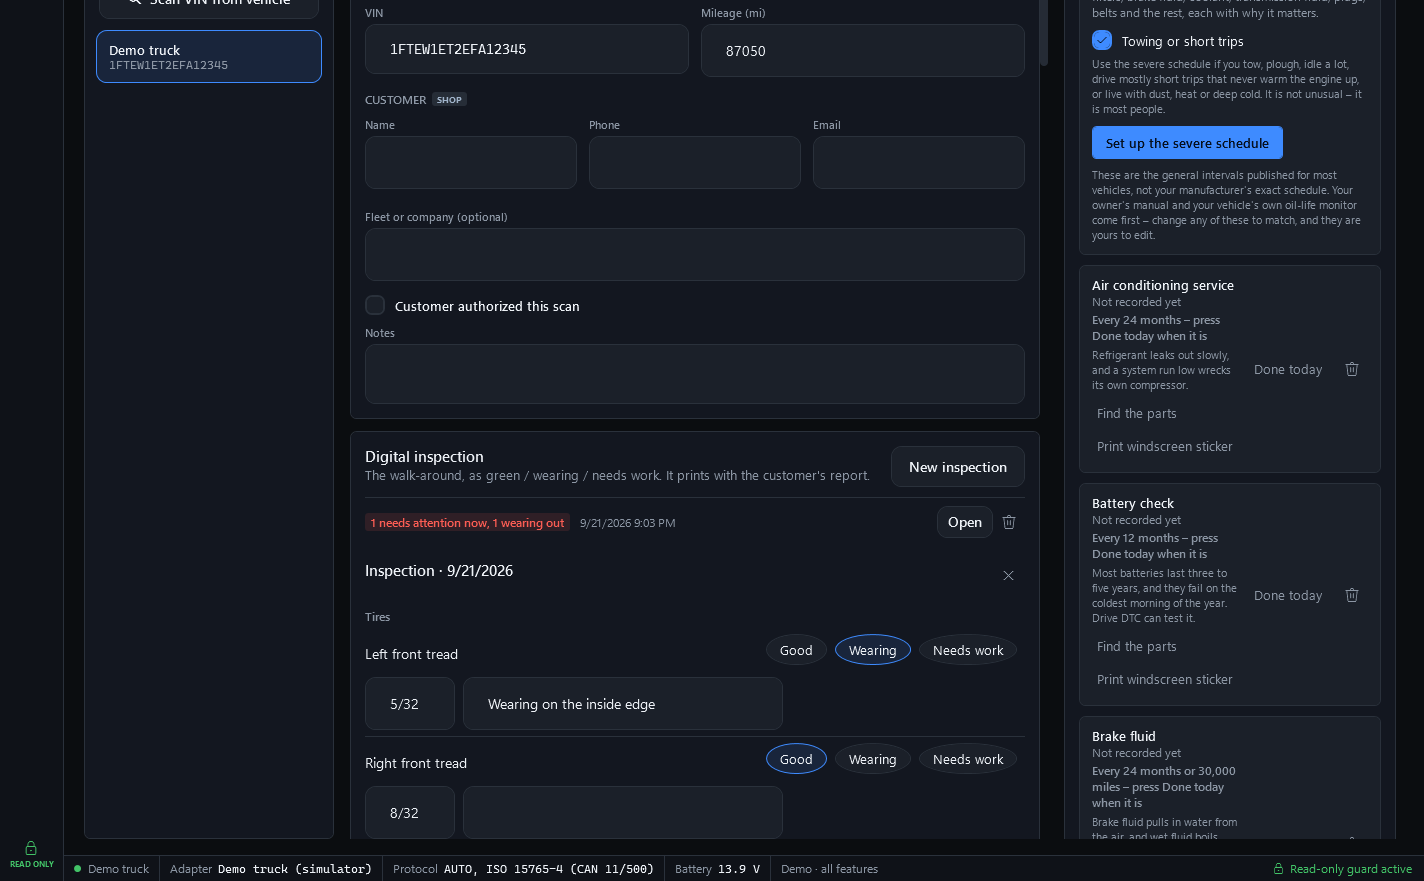Click Demo · all features status entry

coord(829,869)
